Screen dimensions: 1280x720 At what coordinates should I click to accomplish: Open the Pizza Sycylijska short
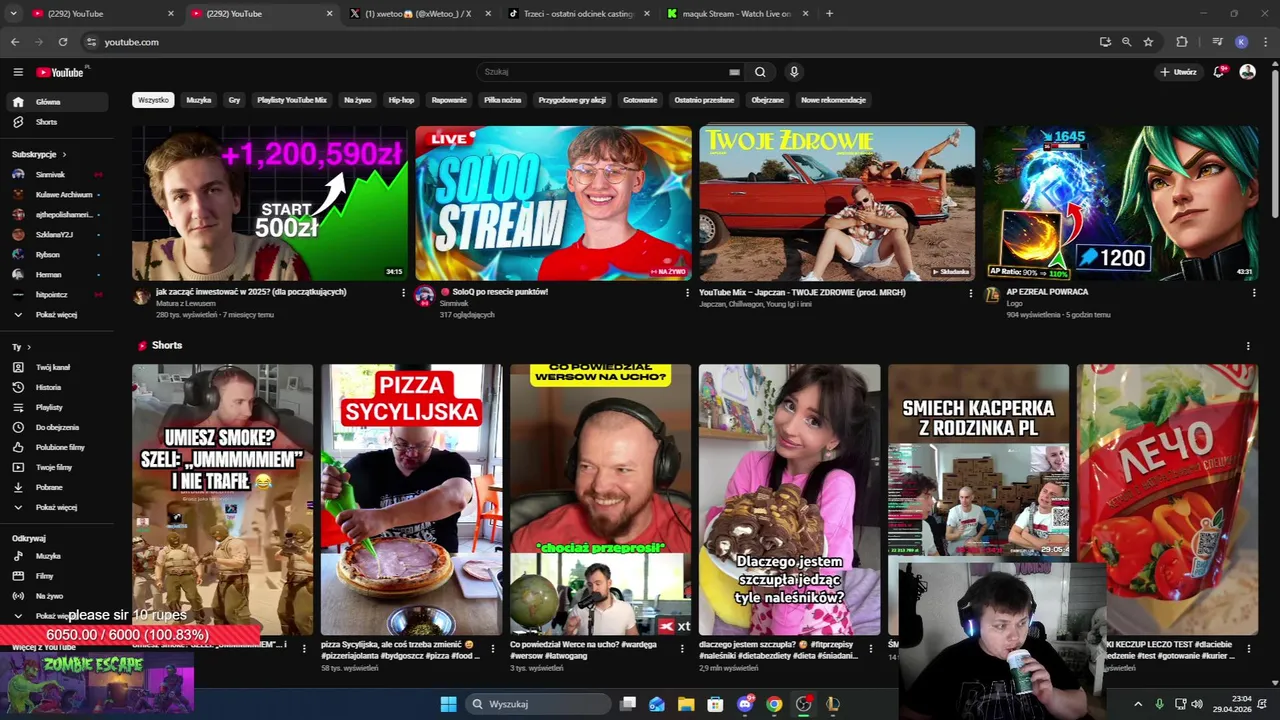[411, 499]
